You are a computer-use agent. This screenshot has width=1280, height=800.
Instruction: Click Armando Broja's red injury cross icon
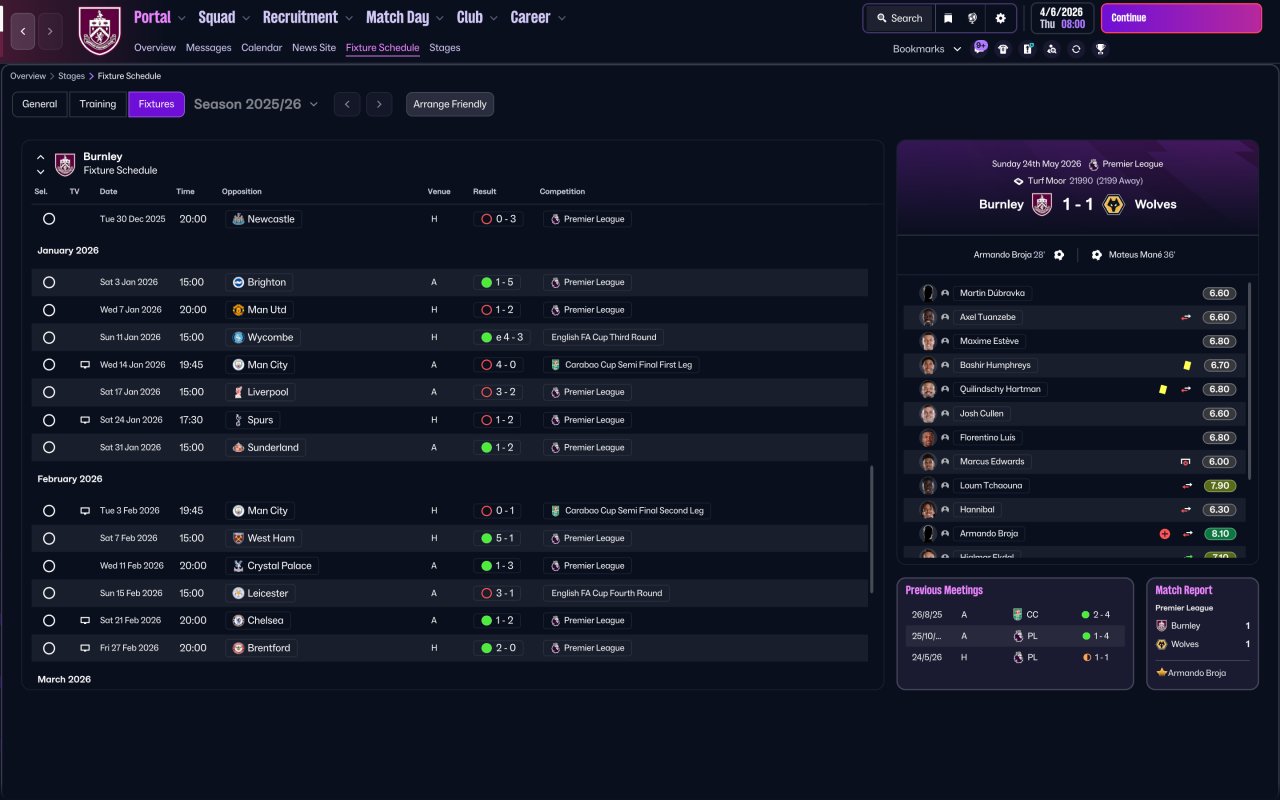click(1164, 534)
